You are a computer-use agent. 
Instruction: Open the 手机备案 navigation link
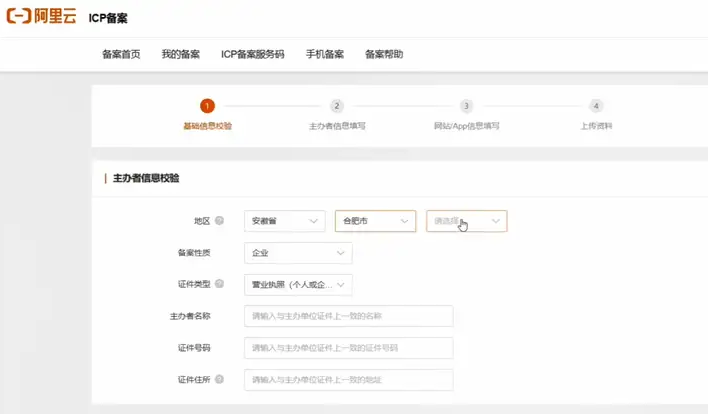(x=325, y=54)
